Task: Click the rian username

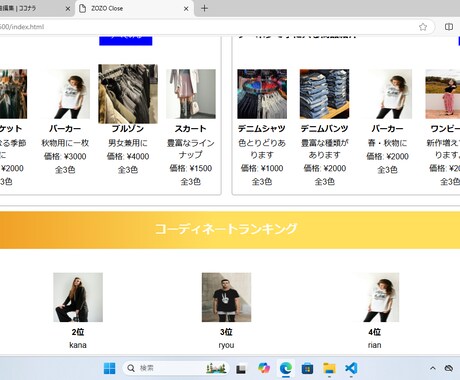Action: click(x=374, y=345)
